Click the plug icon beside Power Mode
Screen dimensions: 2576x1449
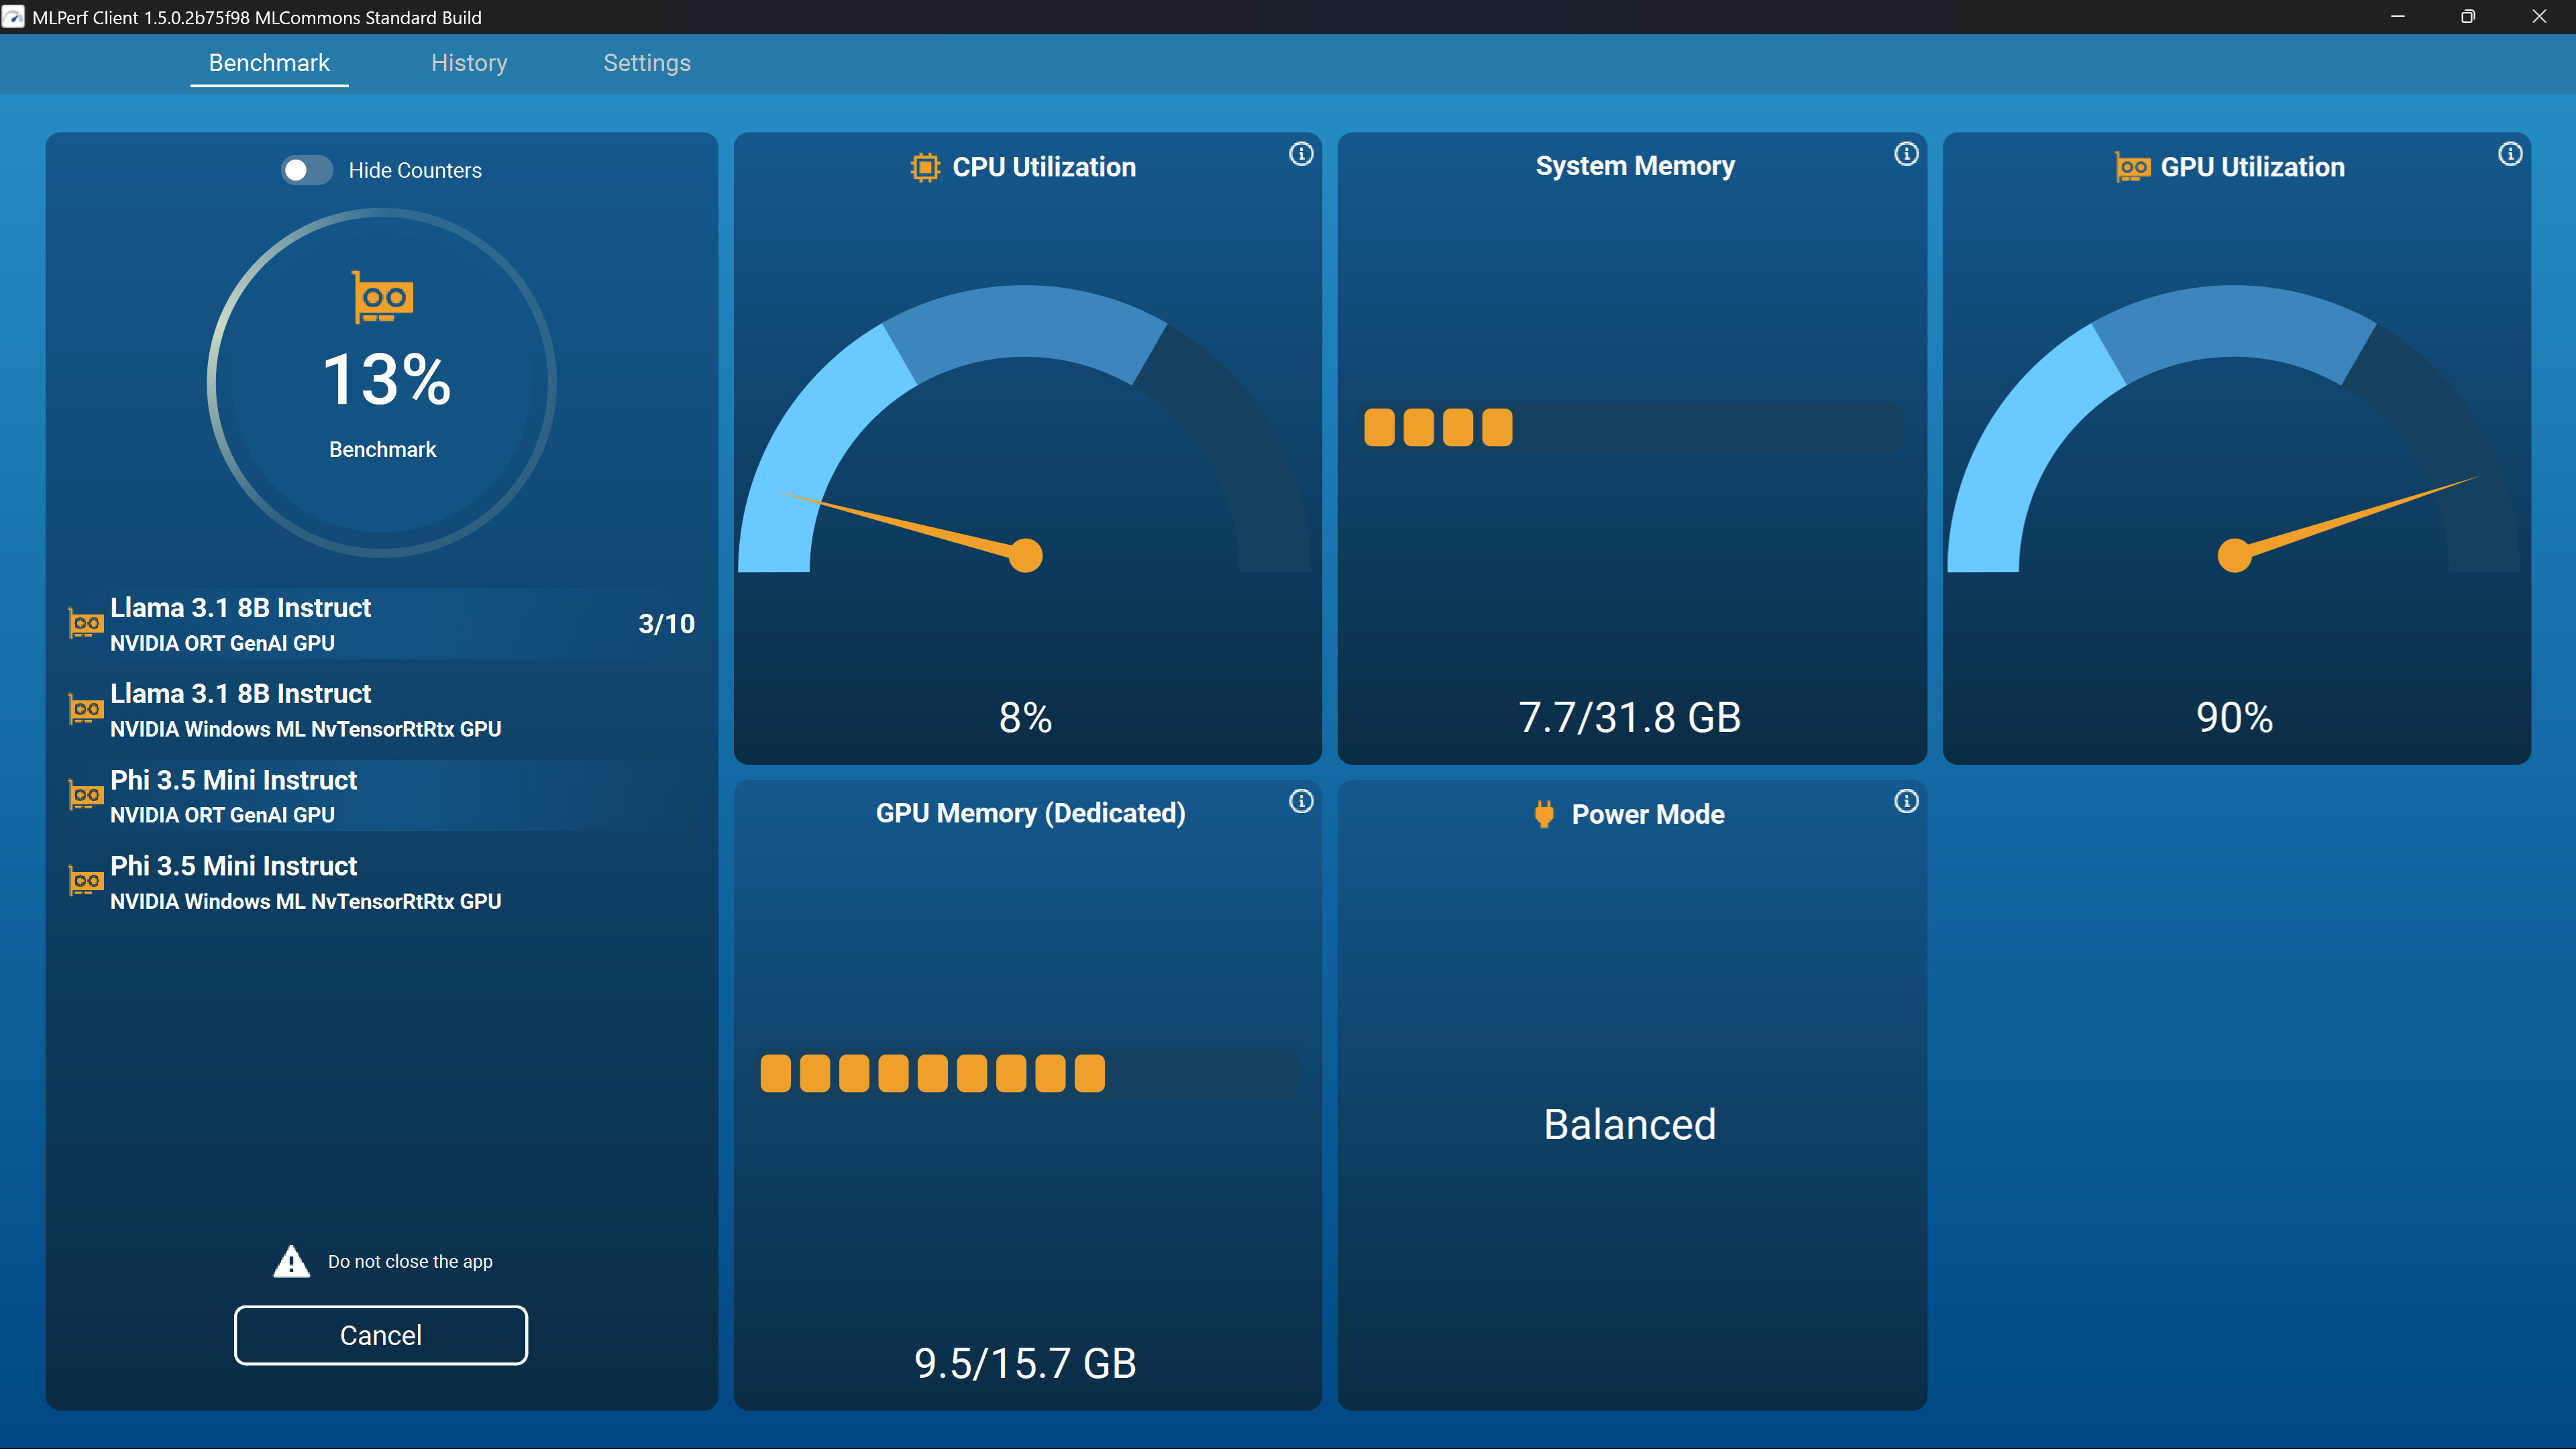(1544, 814)
